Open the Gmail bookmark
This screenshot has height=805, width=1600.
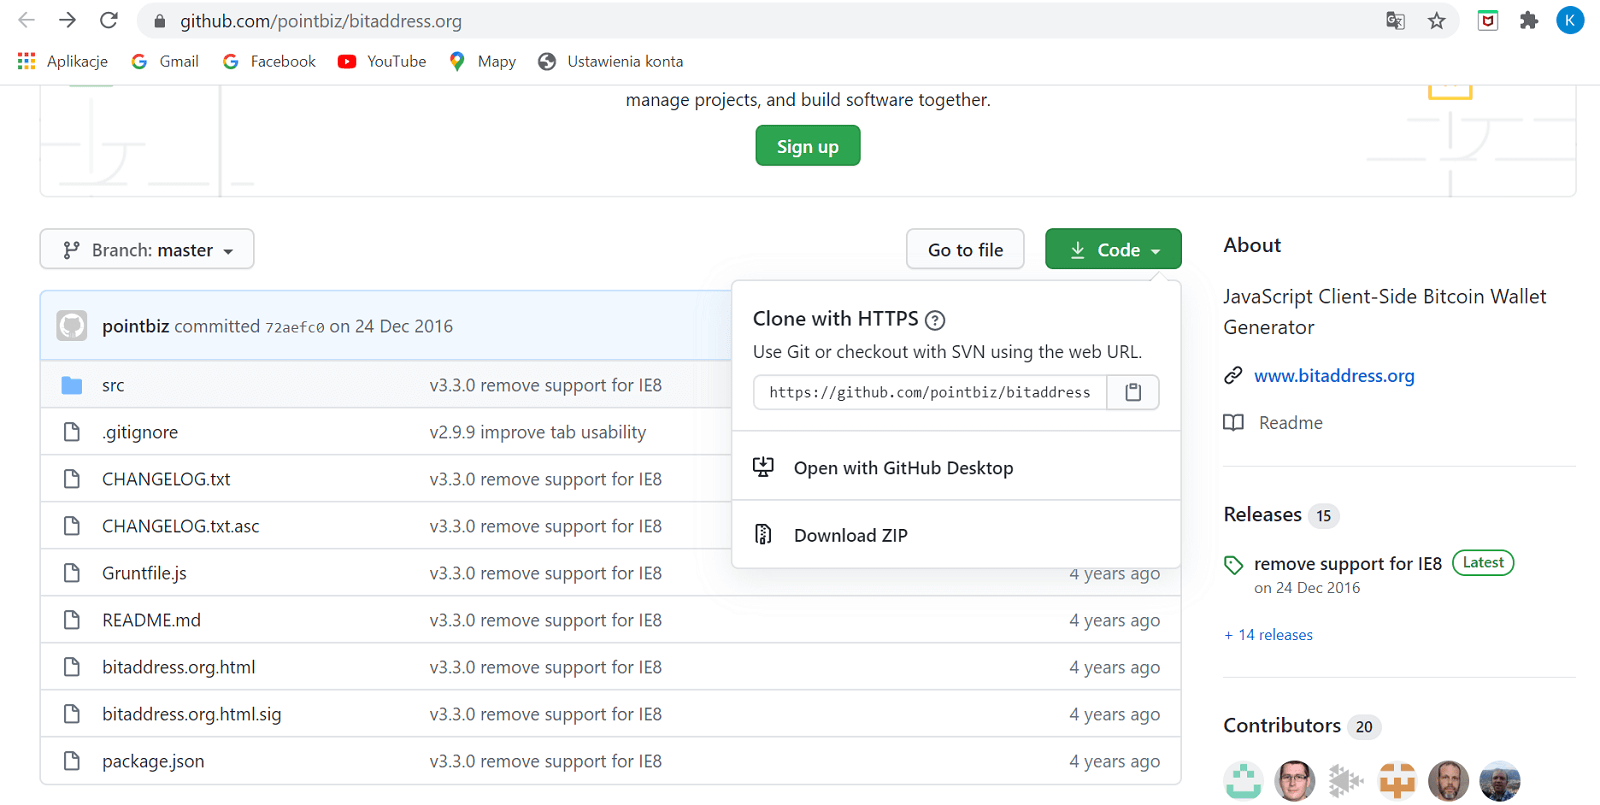[x=165, y=61]
